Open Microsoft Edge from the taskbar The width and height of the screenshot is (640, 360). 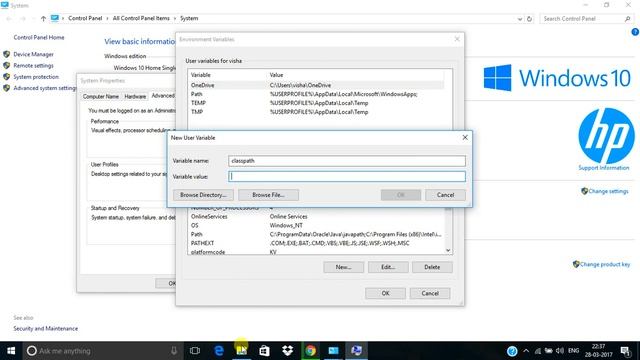(219, 351)
